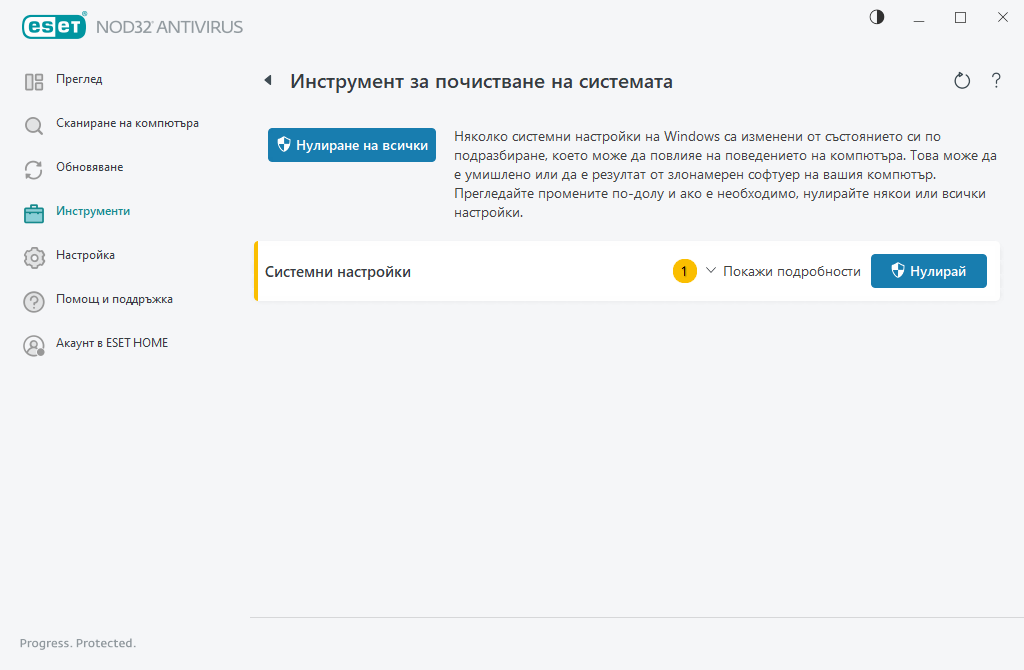Expand Системни настройки with the chevron arrow
This screenshot has width=1024, height=670.
tap(710, 270)
